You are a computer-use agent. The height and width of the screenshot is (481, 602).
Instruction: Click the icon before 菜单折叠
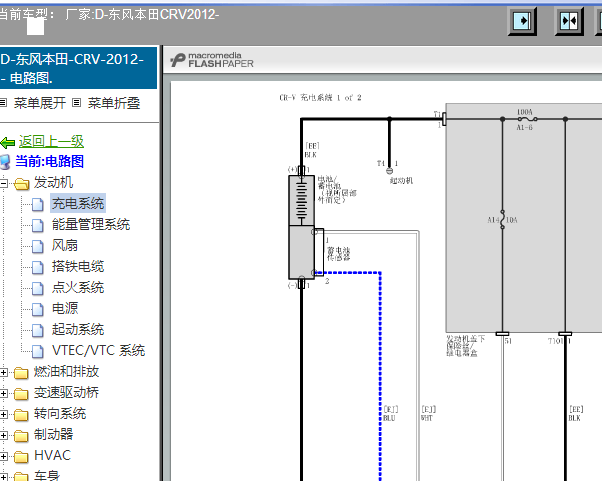77,102
